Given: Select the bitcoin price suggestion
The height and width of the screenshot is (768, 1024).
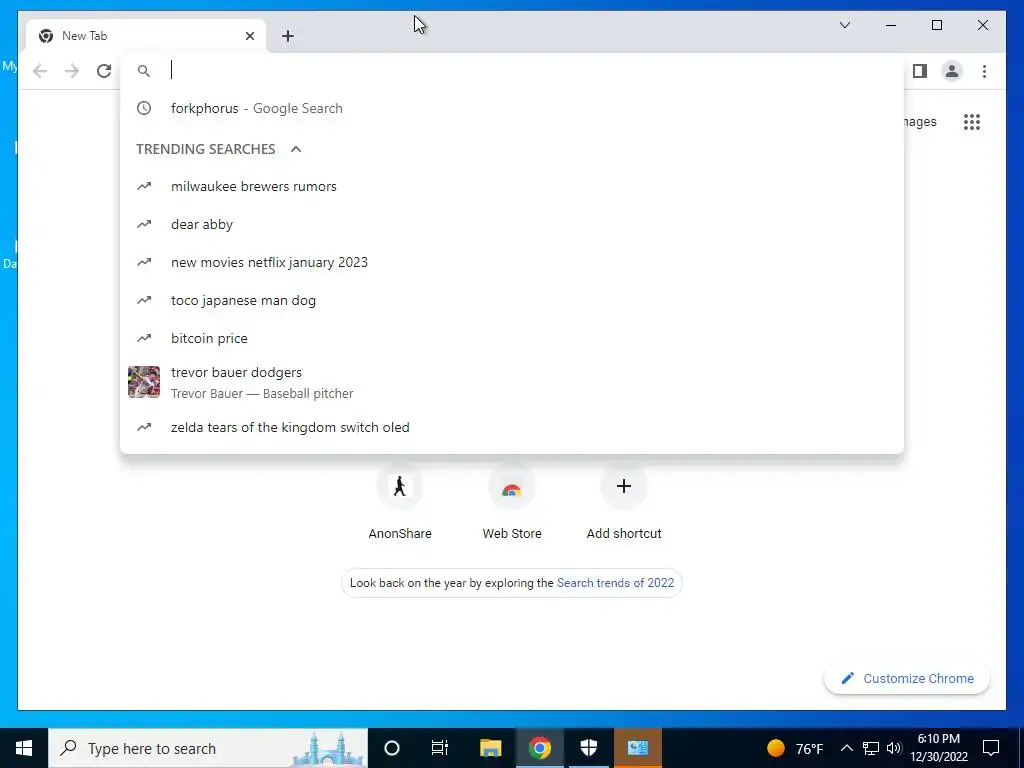Looking at the screenshot, I should tap(512, 338).
